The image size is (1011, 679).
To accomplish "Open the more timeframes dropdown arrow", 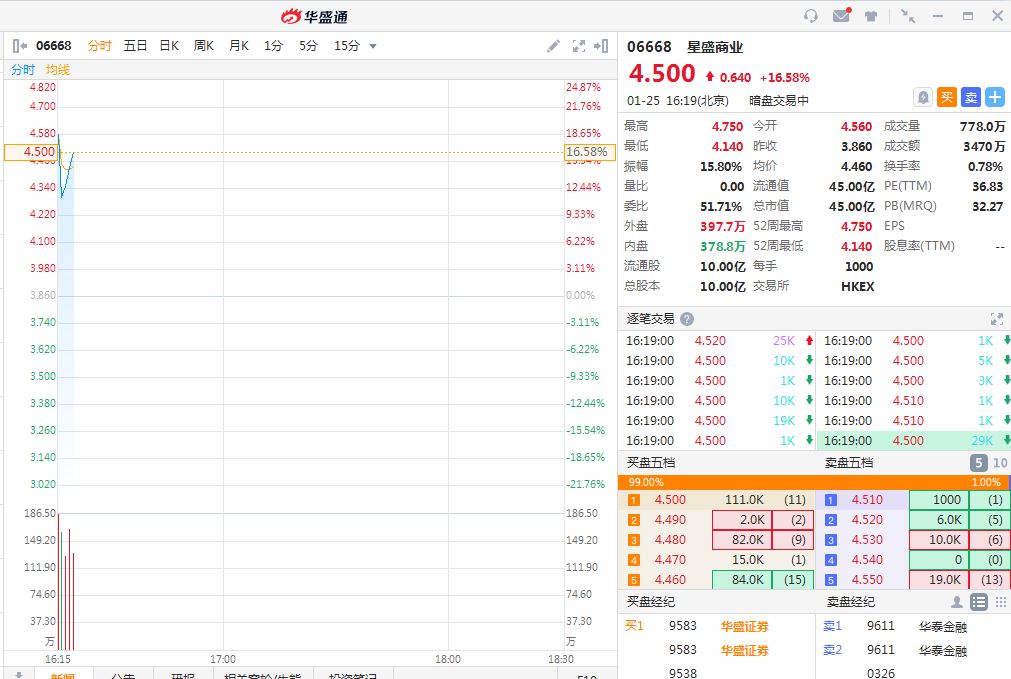I will (x=373, y=46).
